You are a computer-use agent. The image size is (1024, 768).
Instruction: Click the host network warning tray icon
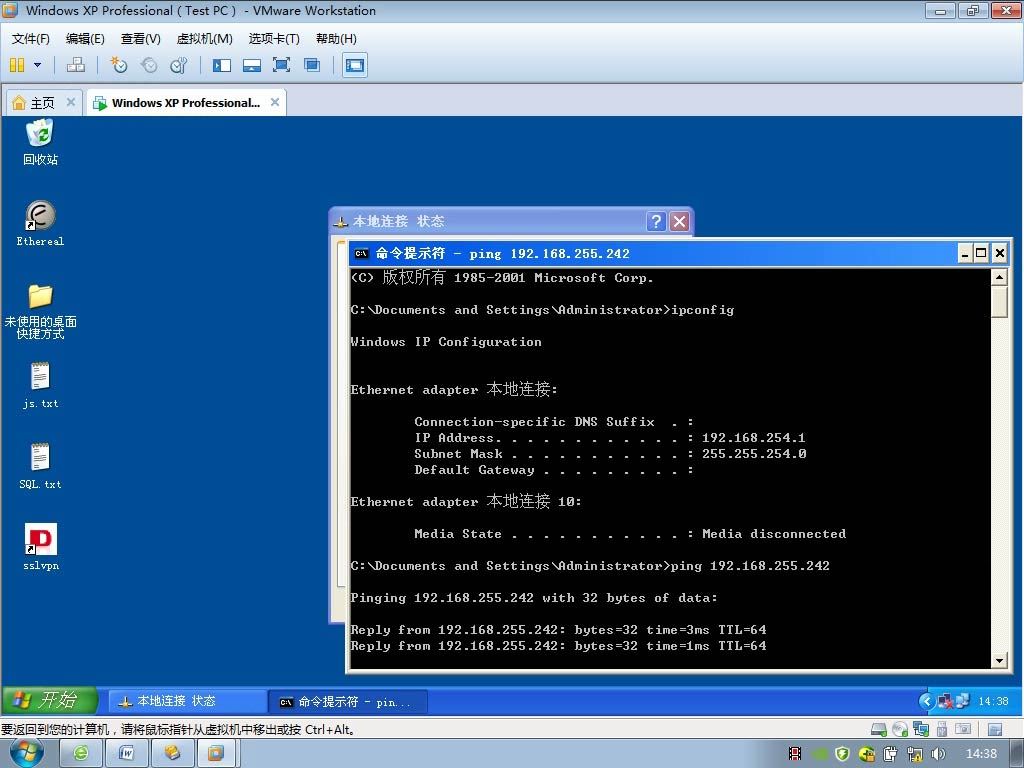[x=915, y=754]
